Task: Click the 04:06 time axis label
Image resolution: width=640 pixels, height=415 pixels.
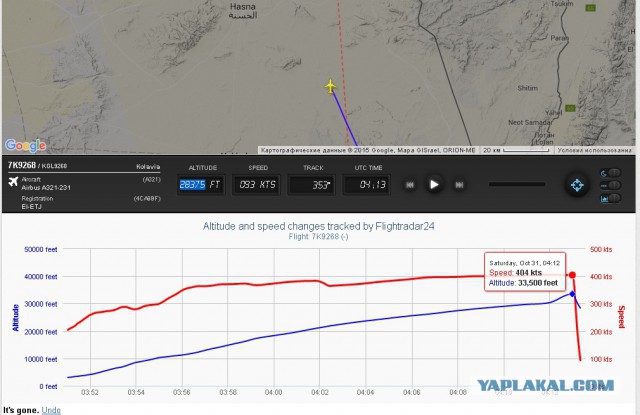Action: [411, 392]
